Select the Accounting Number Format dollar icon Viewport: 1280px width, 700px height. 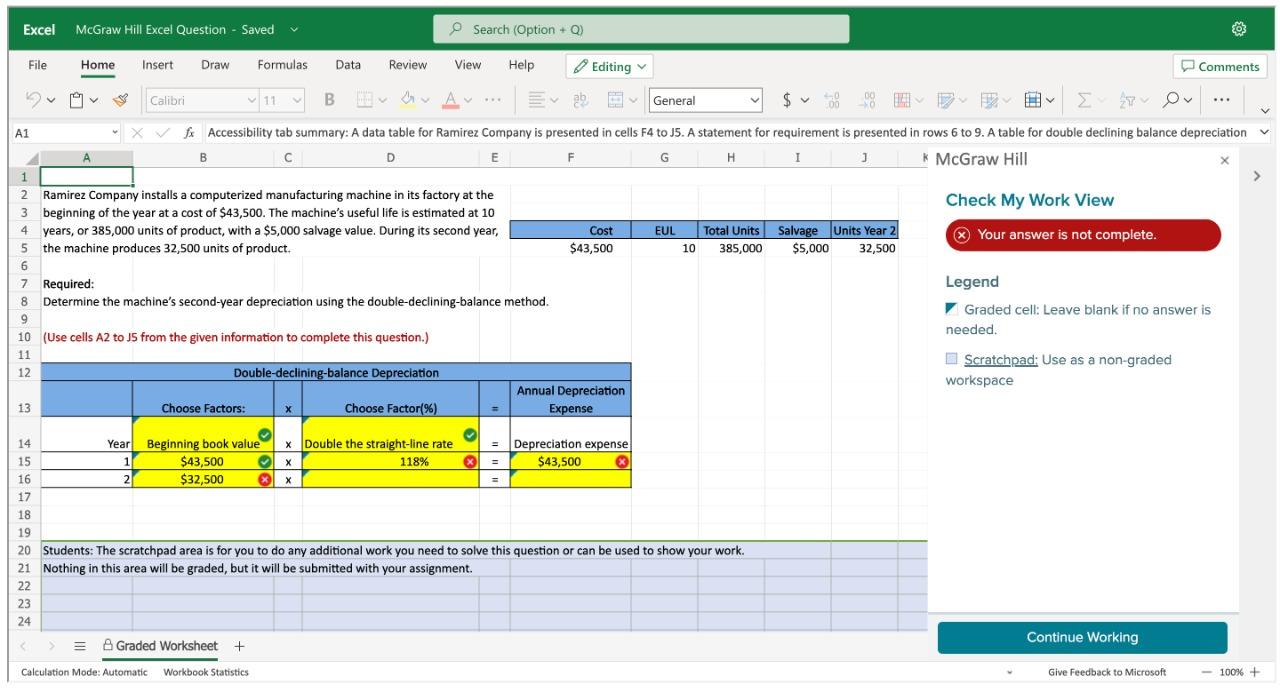coord(786,101)
